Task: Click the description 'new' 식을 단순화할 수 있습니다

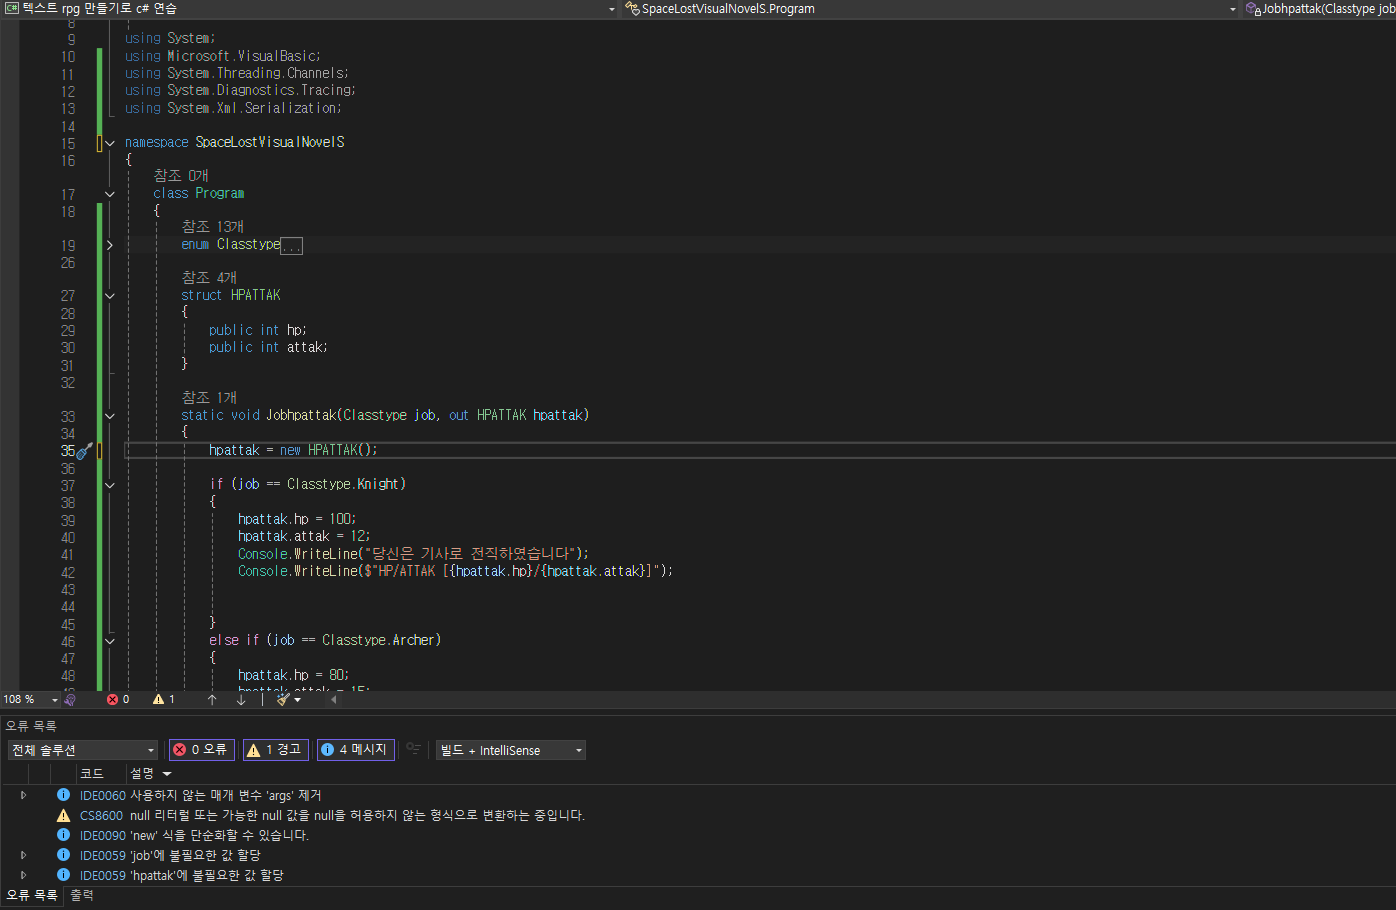Action: tap(220, 835)
